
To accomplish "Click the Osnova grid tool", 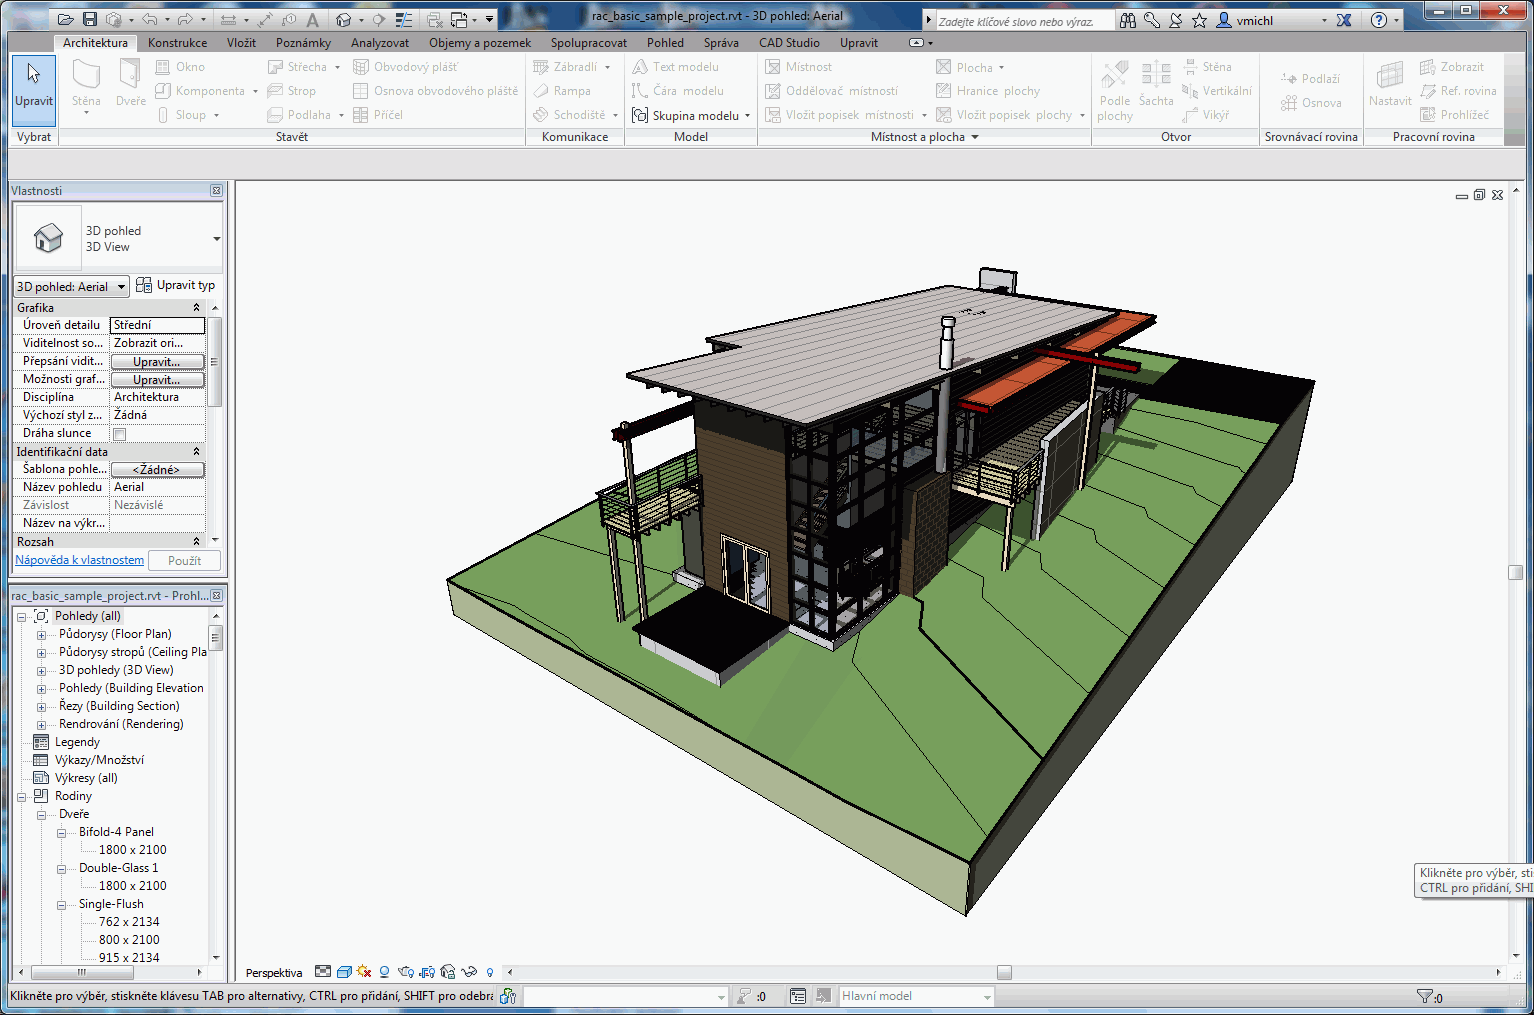I will coord(1311,103).
